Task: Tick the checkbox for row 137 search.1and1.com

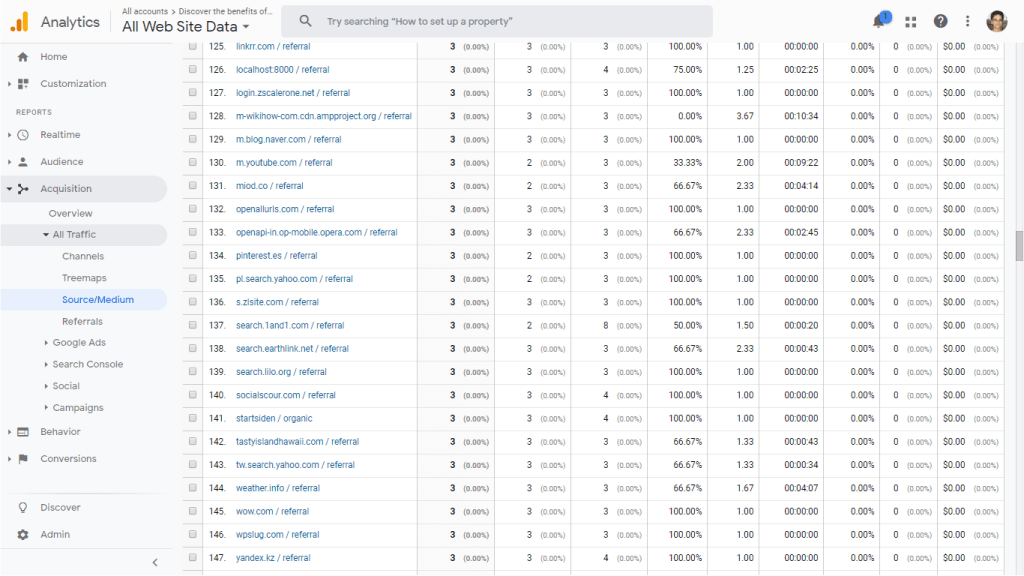Action: 193,325
